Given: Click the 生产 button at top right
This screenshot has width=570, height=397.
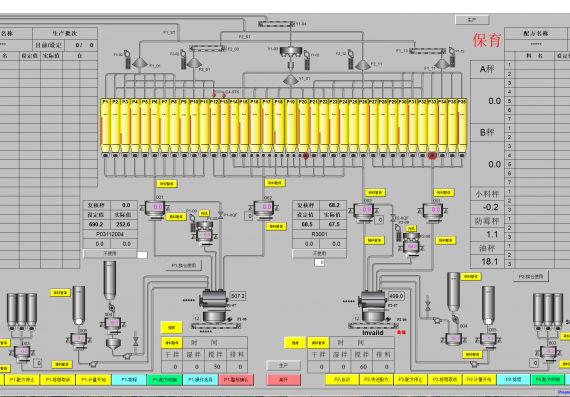Looking at the screenshot, I should [x=472, y=20].
